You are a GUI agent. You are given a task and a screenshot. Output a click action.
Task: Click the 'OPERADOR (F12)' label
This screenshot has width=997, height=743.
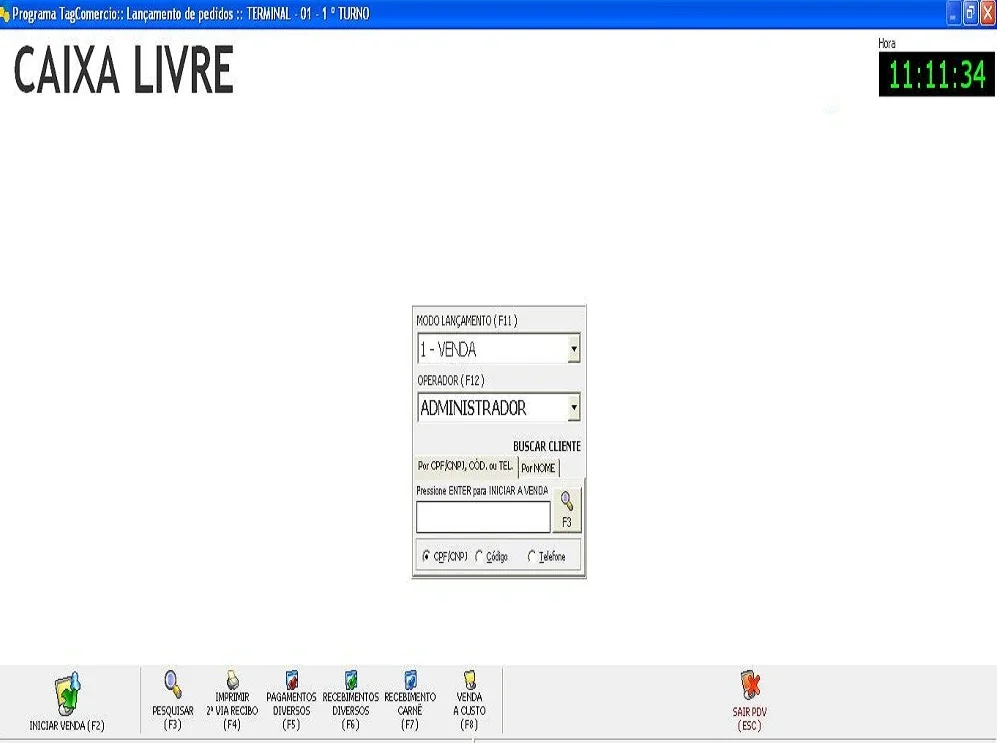click(x=451, y=380)
